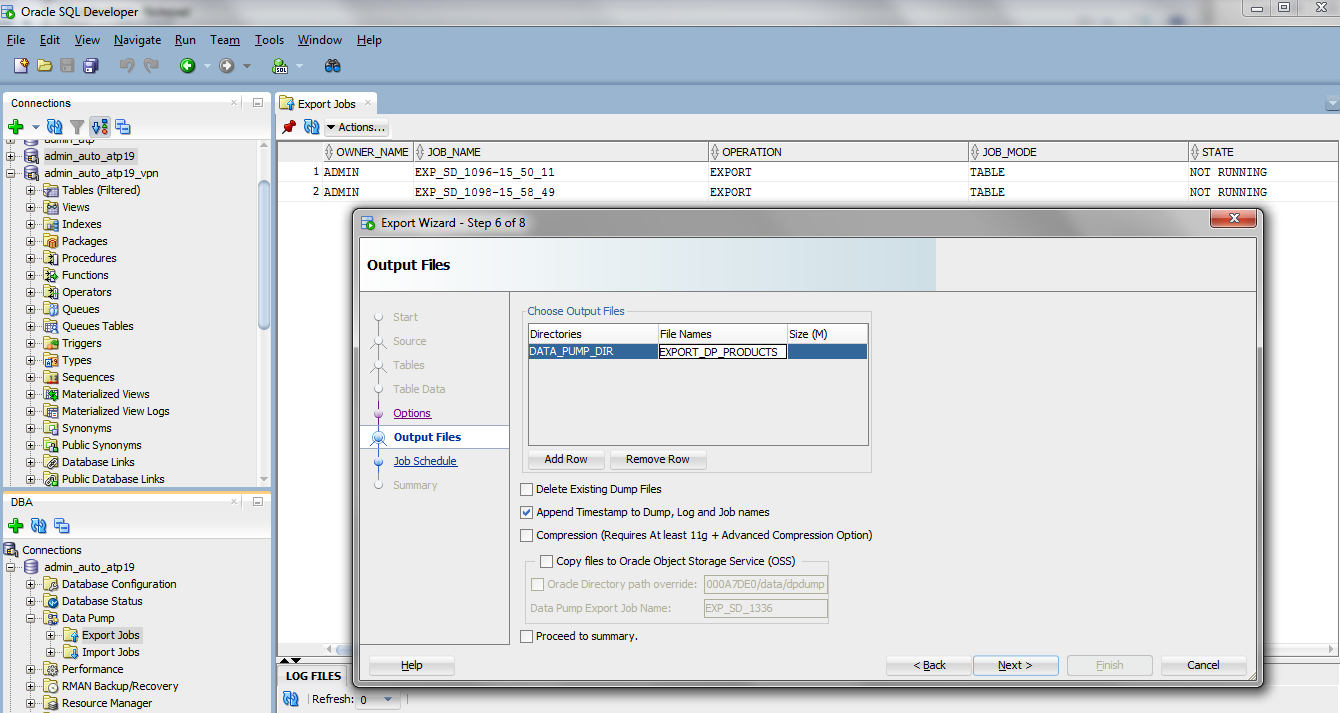Click the SQL Worksheet toolbar icon

[281, 66]
